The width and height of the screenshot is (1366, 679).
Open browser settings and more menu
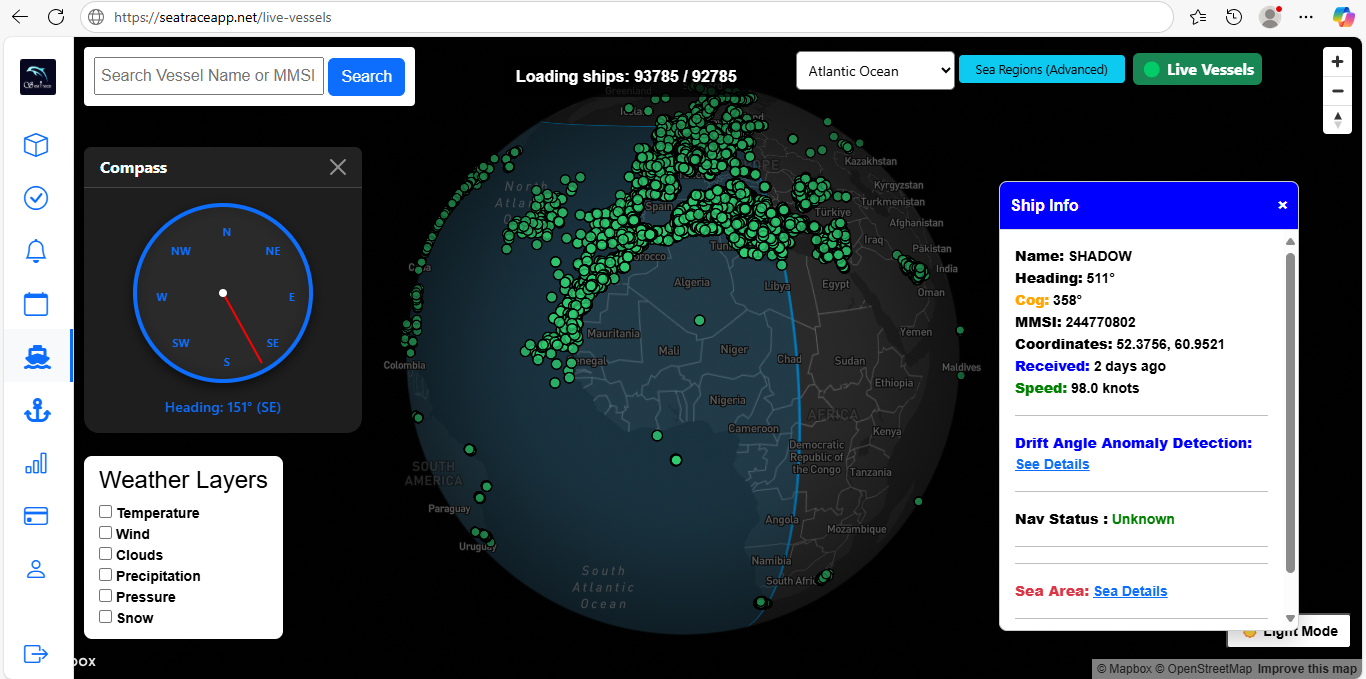[x=1306, y=17]
